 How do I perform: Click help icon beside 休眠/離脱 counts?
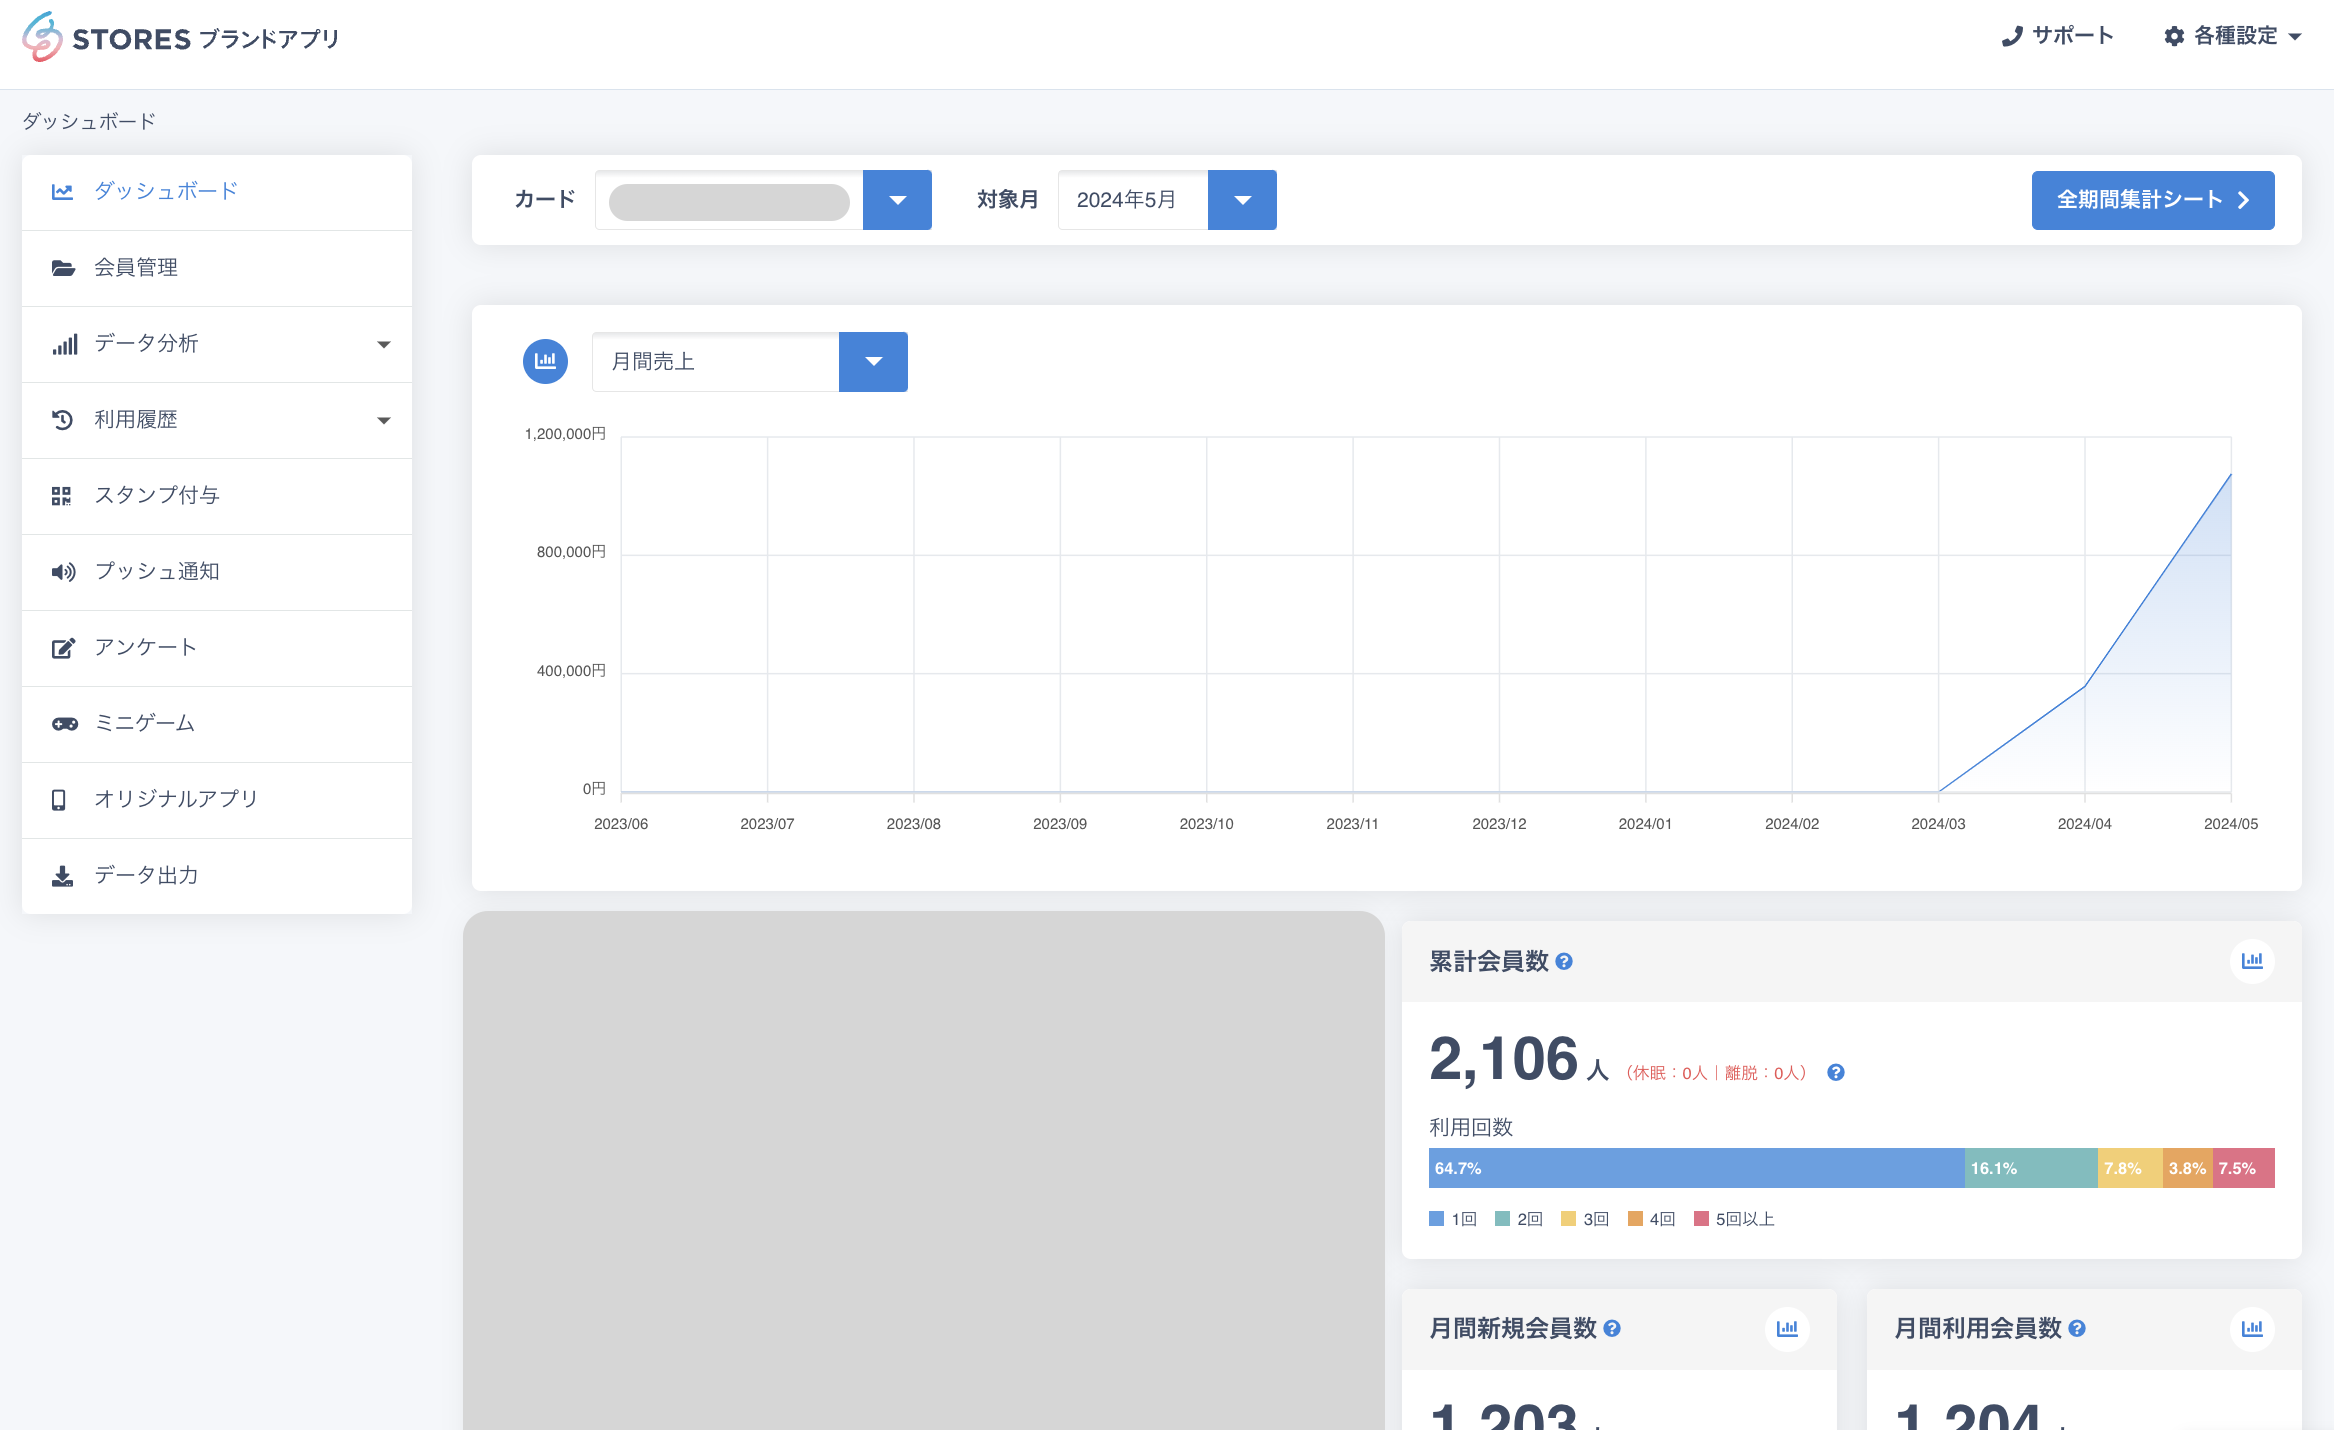[x=1835, y=1073]
